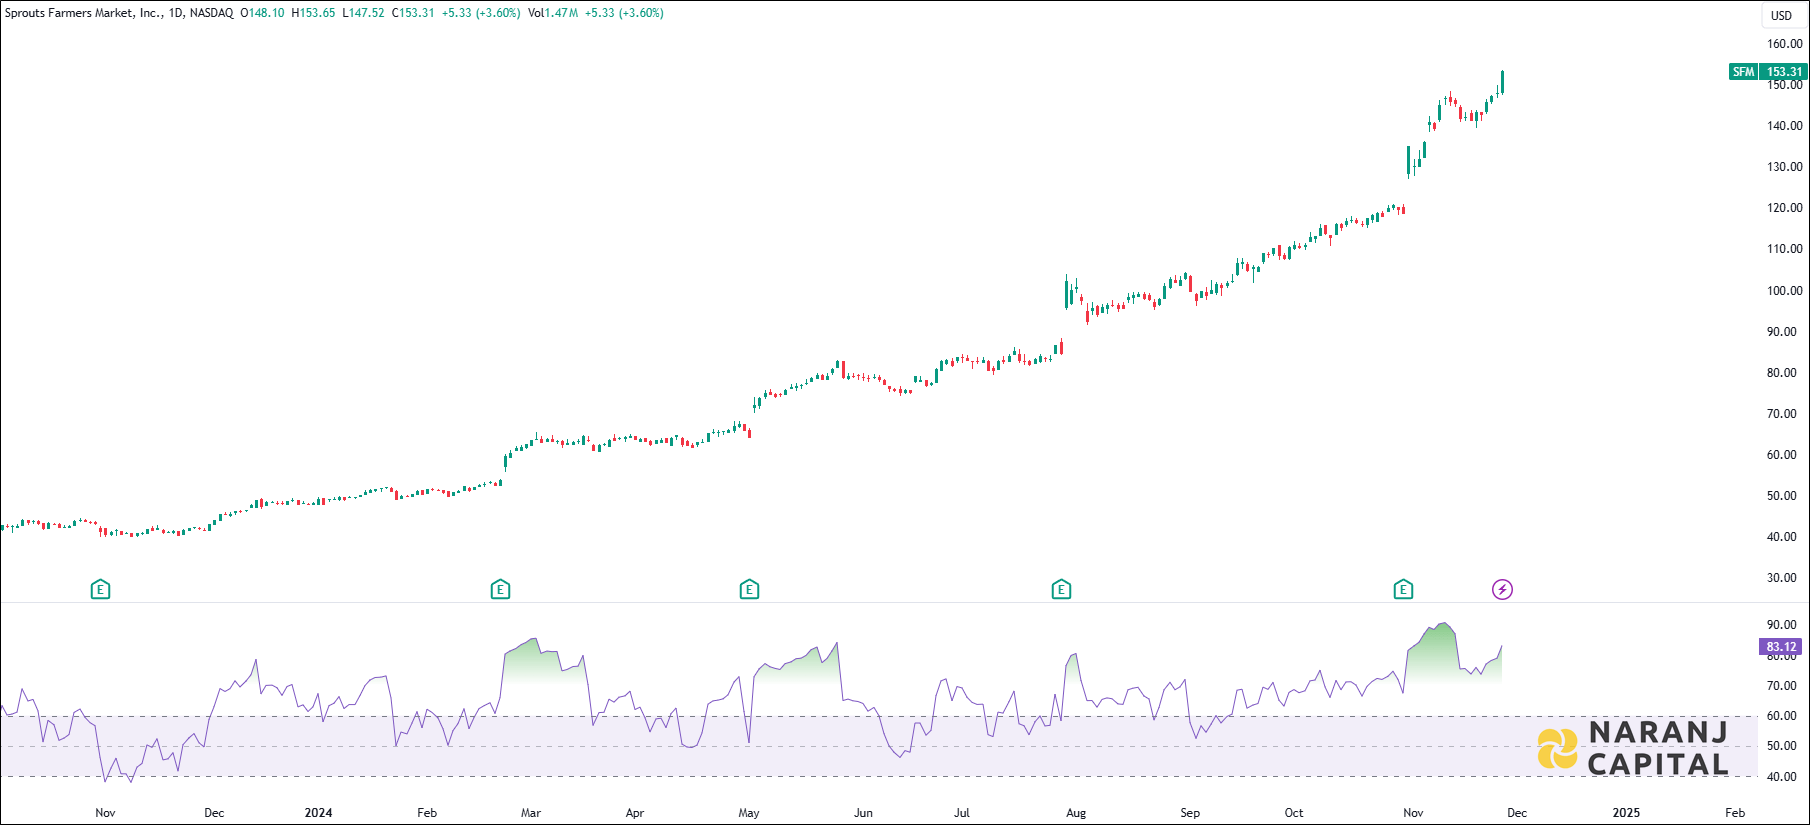Select the 1D interval in chart header
This screenshot has width=1810, height=825.
click(175, 13)
